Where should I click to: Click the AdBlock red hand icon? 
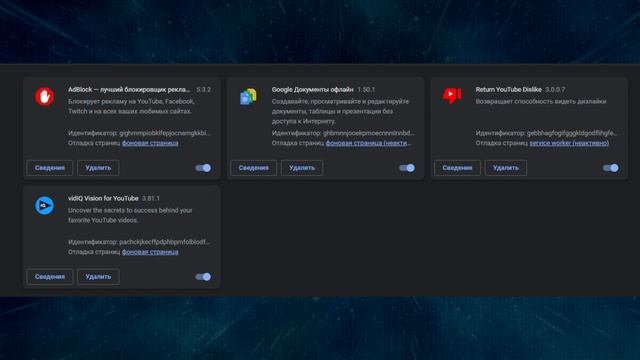click(44, 97)
